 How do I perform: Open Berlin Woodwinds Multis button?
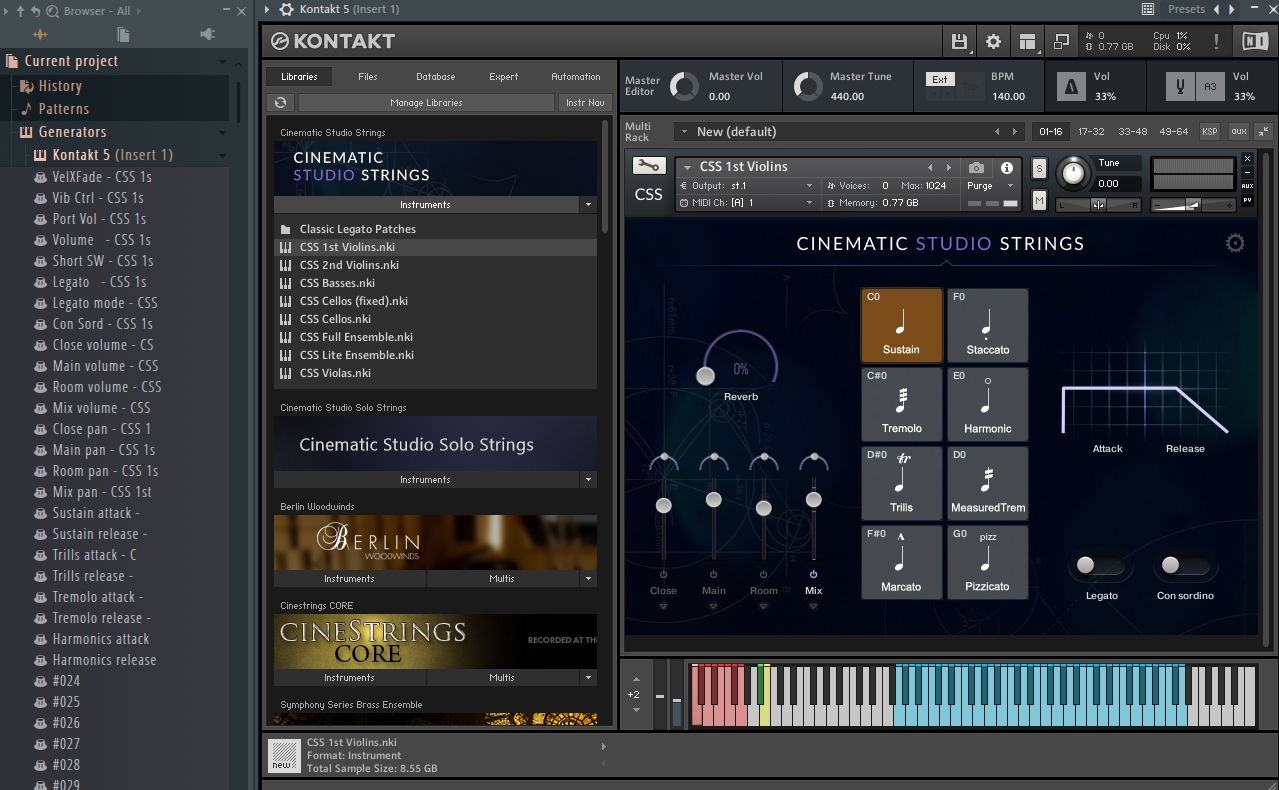pyautogui.click(x=502, y=578)
